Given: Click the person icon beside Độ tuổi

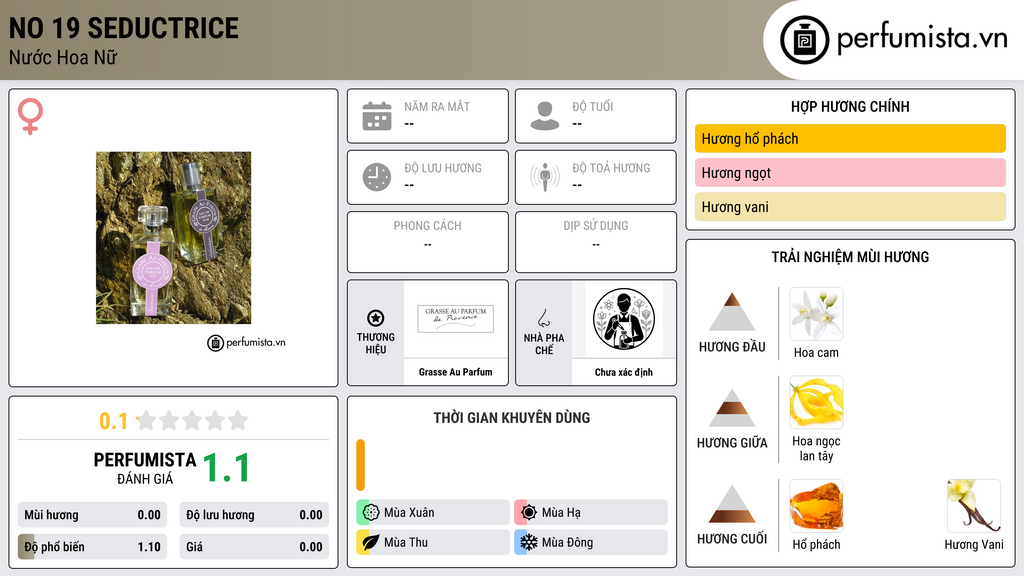Looking at the screenshot, I should 545,116.
